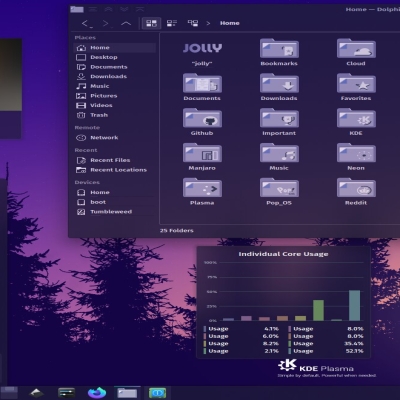The image size is (400, 400).
Task: Go back with the Back arrow in Dolphin
Action: (x=85, y=23)
